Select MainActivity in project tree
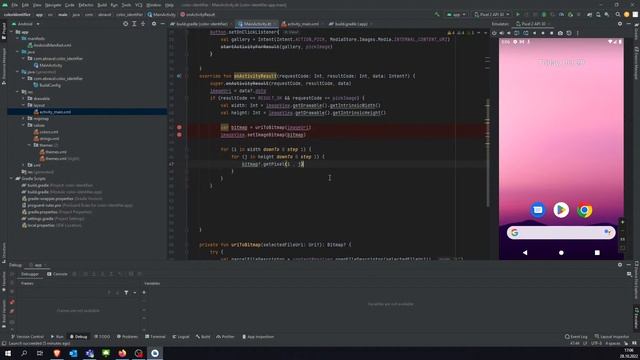The image size is (640, 360). 48,65
